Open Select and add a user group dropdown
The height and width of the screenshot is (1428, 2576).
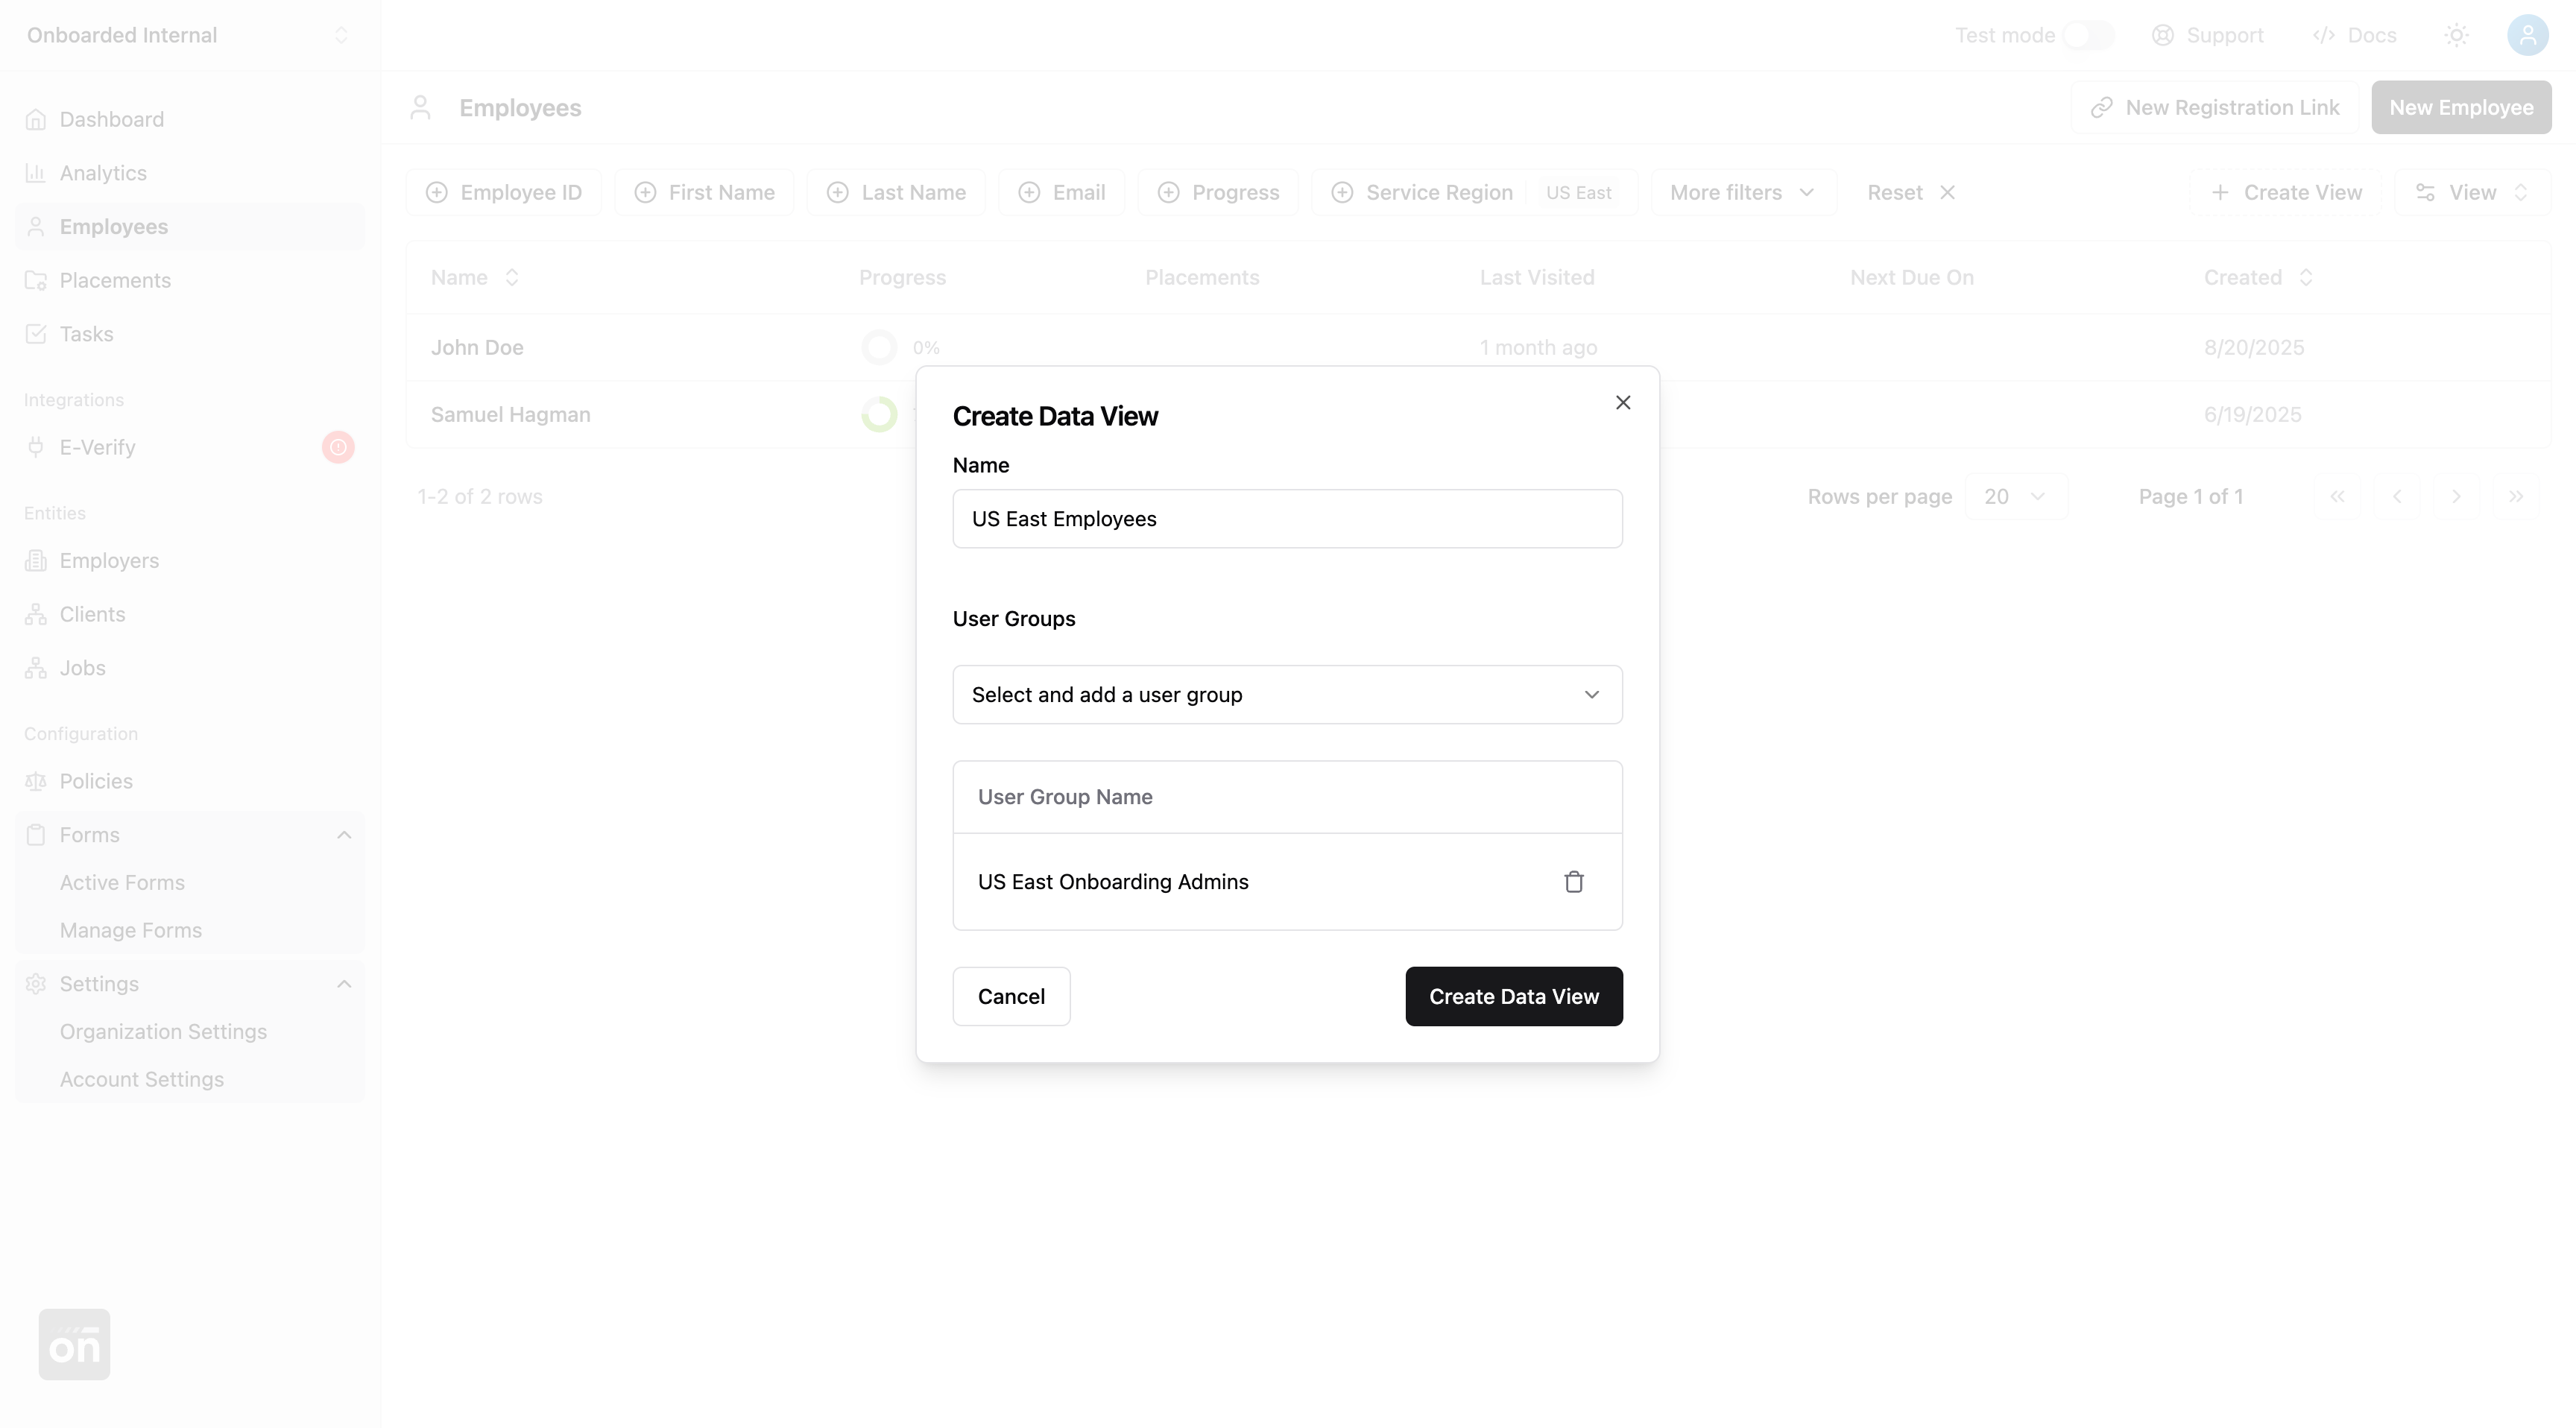coord(1286,694)
